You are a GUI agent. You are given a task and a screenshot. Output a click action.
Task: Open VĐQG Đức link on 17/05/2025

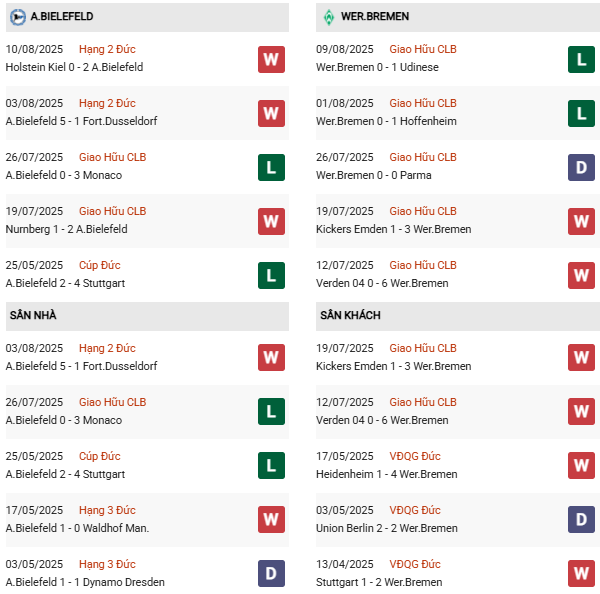coord(415,456)
